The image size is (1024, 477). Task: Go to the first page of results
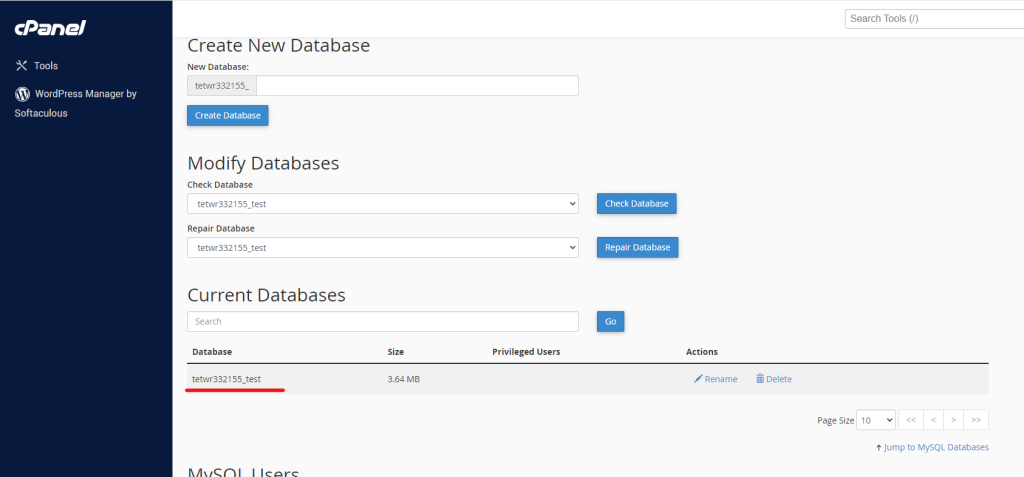pos(909,420)
